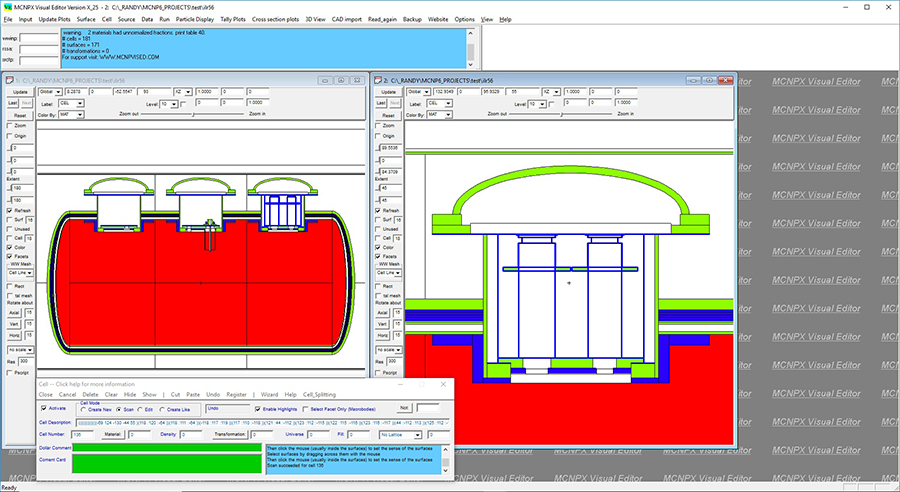Open the Label CEL dropdown in window 1
The height and width of the screenshot is (492, 900).
[80, 103]
